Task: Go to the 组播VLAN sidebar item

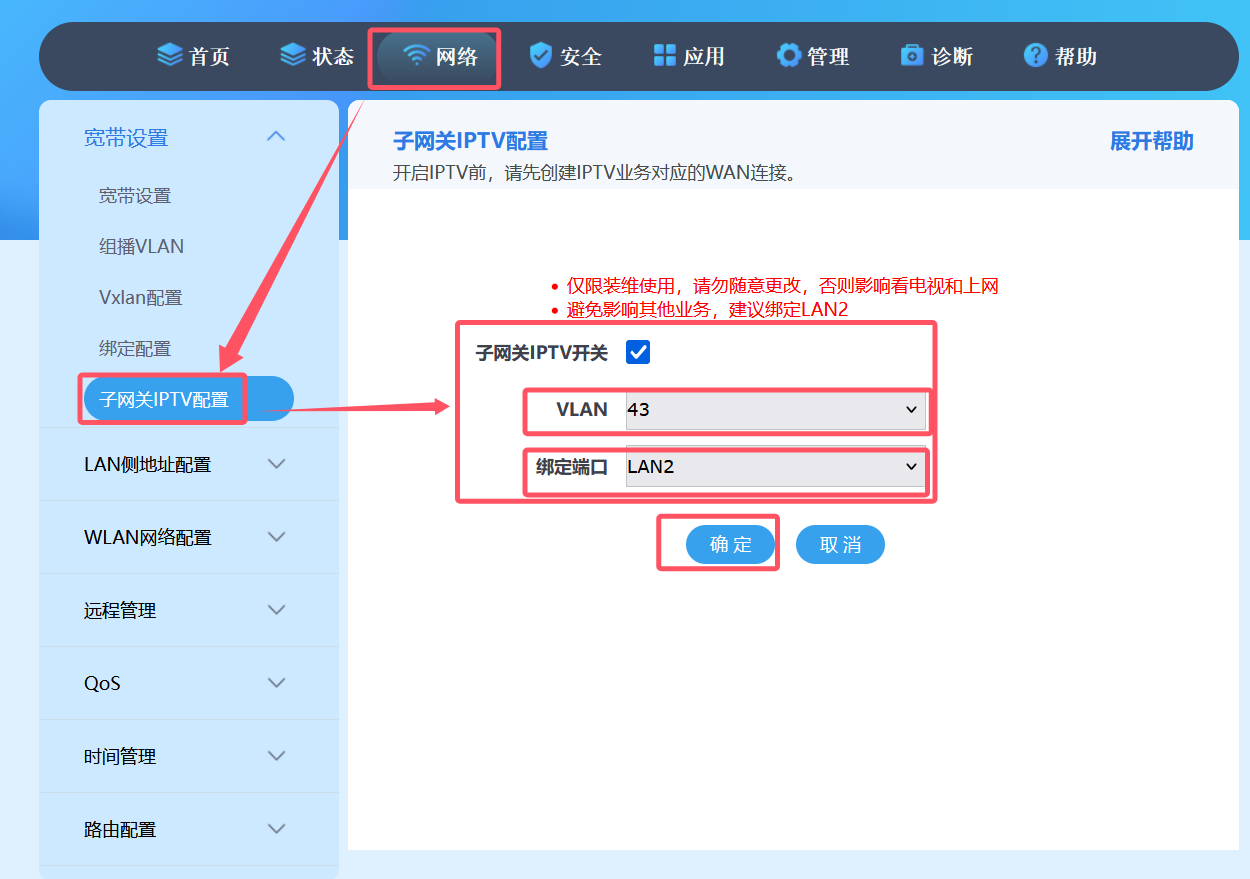Action: [141, 247]
